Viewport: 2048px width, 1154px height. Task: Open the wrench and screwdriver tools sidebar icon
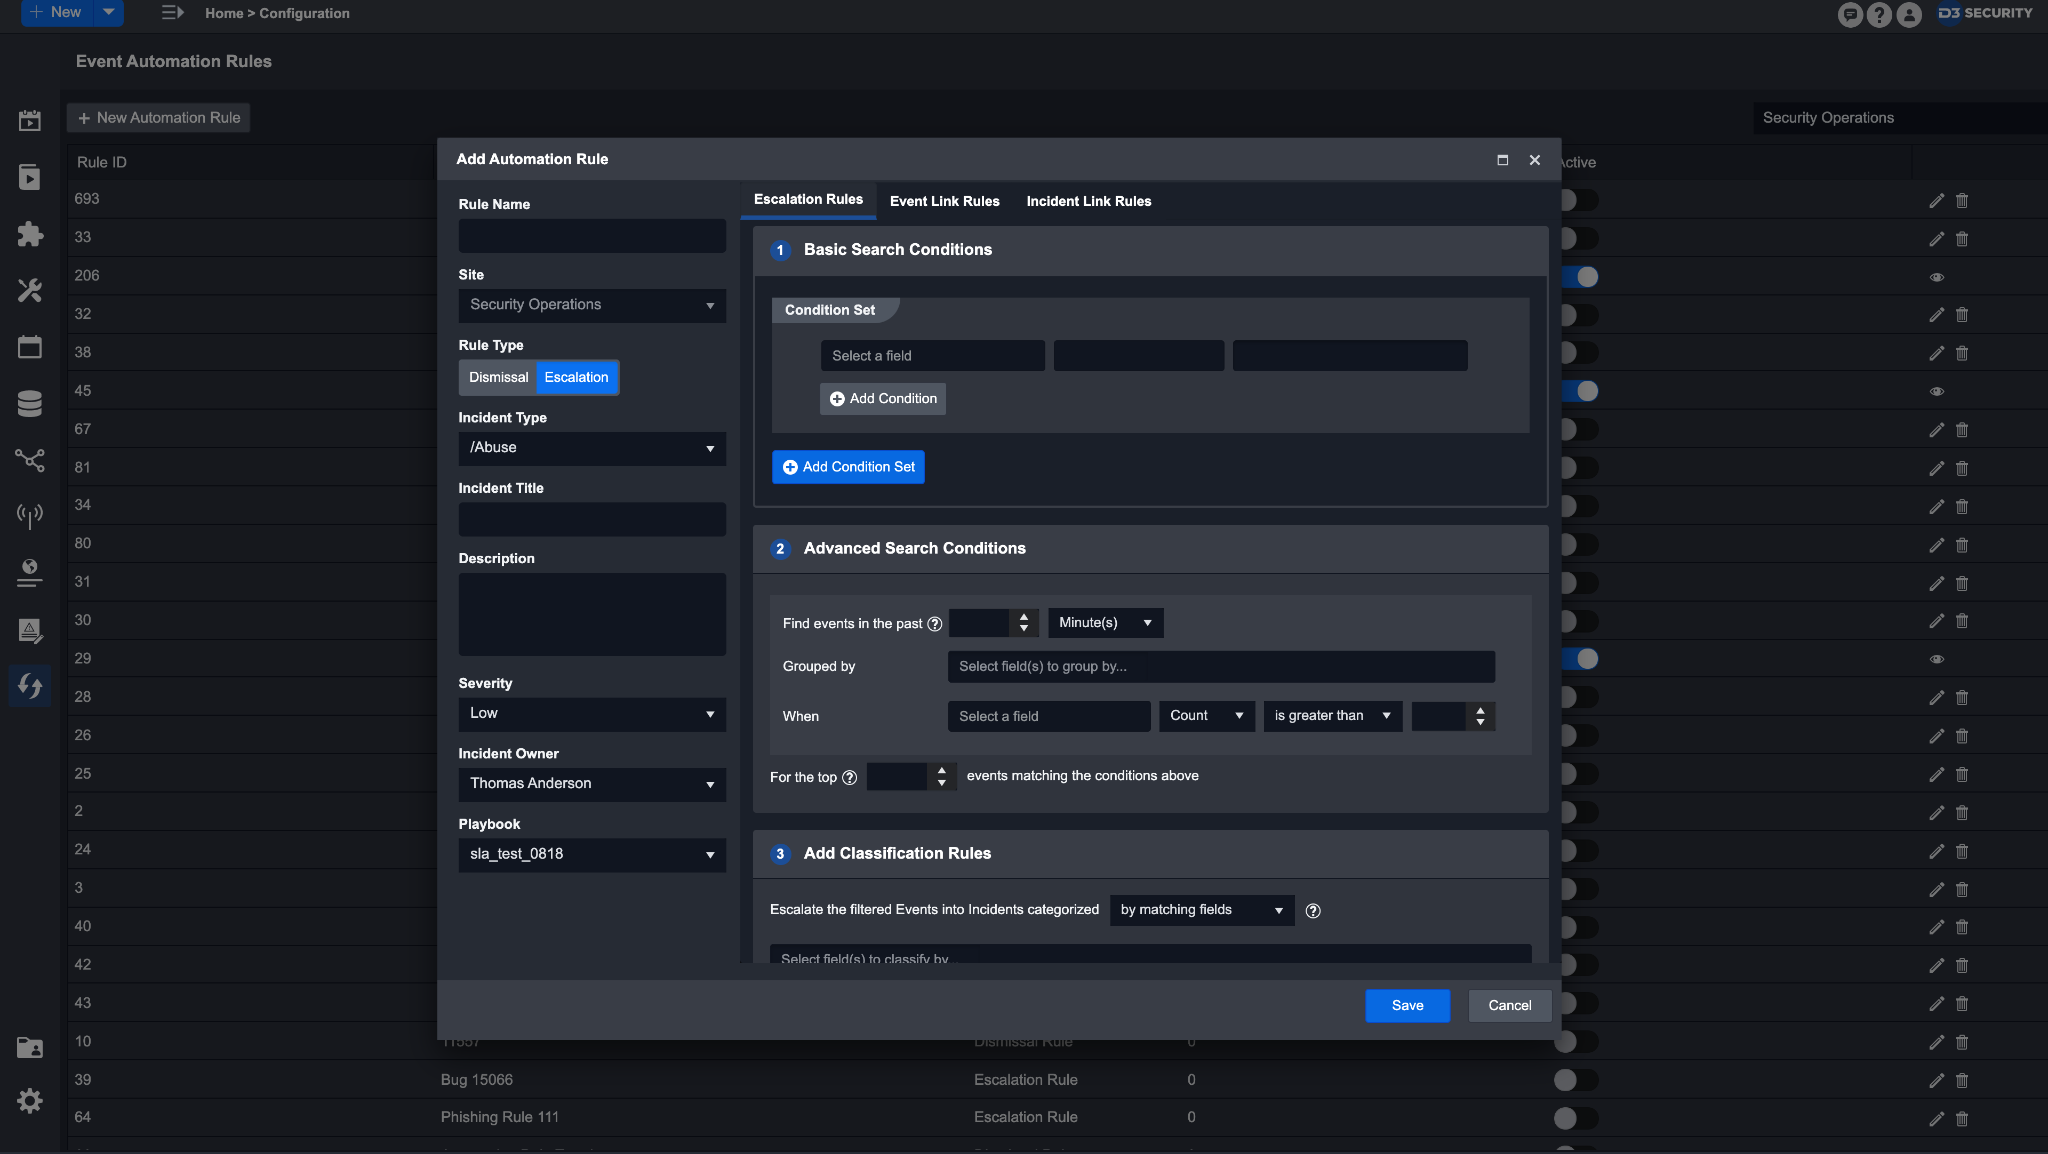30,290
